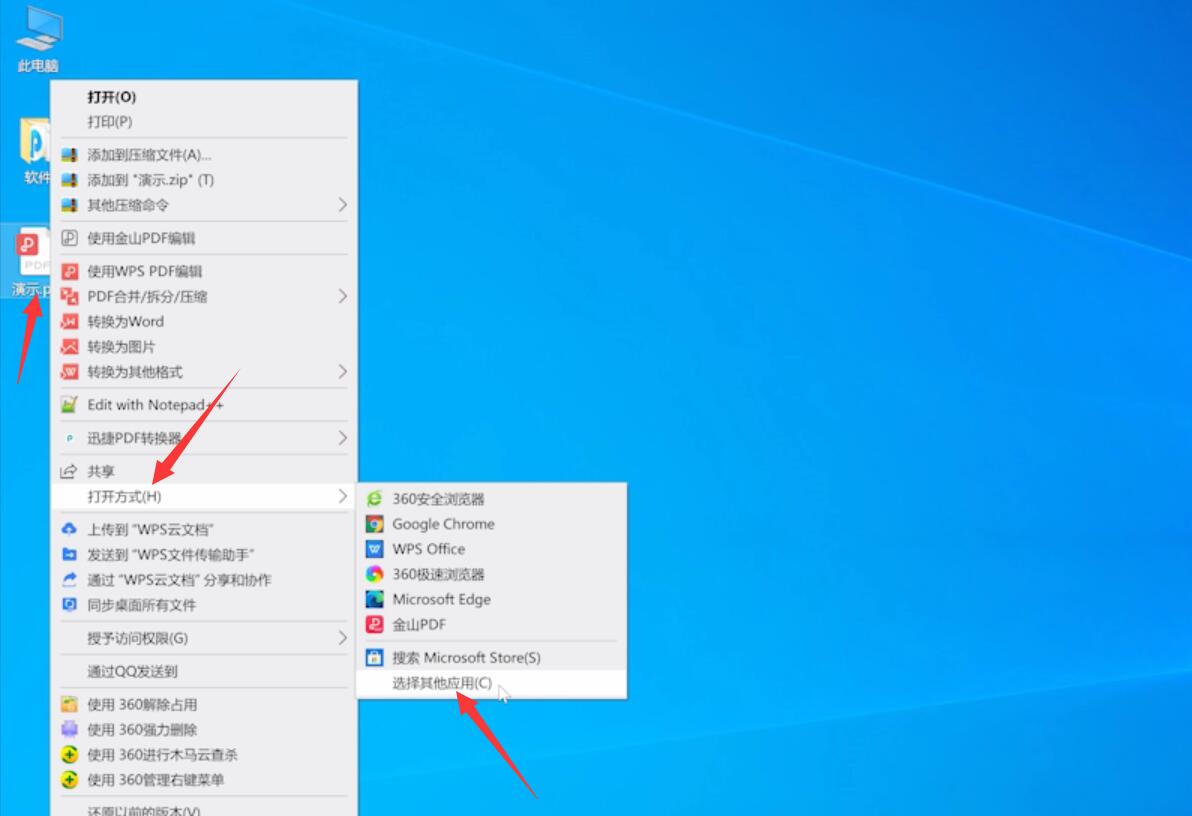Click the 金山PDF icon in submenu
The image size is (1192, 816).
(374, 624)
